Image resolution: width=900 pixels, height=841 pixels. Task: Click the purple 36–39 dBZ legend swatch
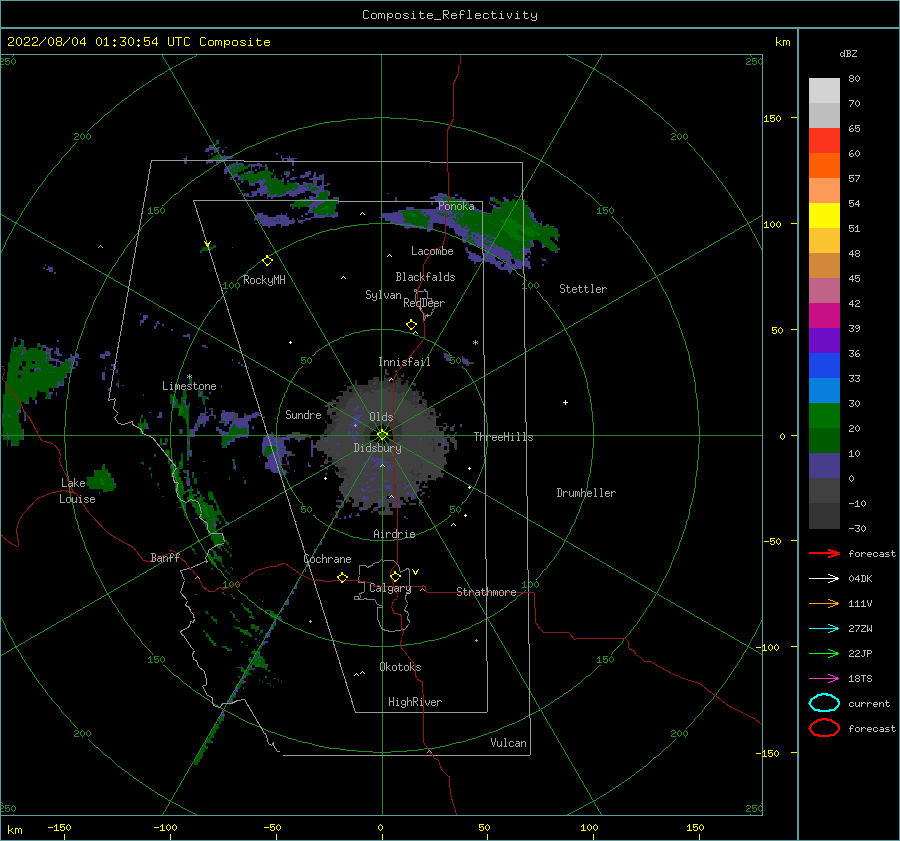pos(824,340)
